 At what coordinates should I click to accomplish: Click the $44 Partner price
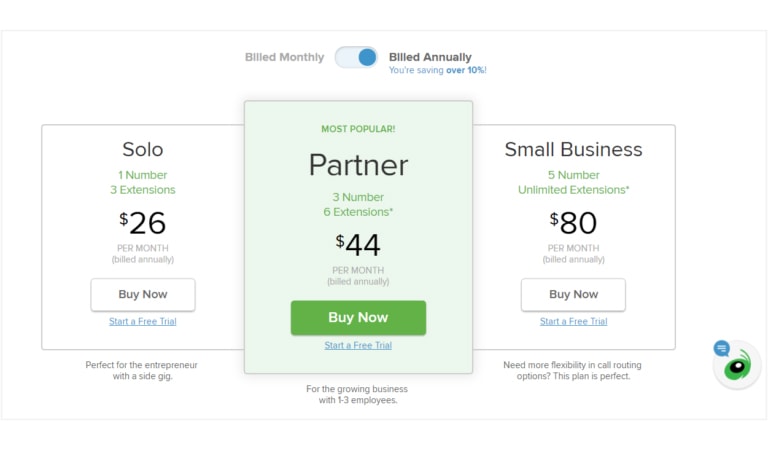click(358, 244)
